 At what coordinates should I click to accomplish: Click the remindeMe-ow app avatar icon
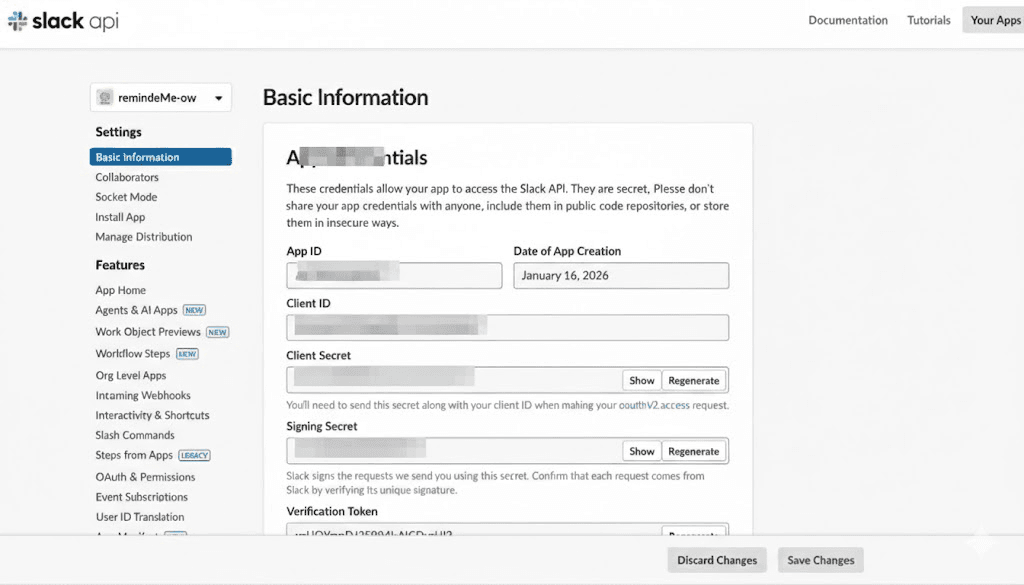108,97
